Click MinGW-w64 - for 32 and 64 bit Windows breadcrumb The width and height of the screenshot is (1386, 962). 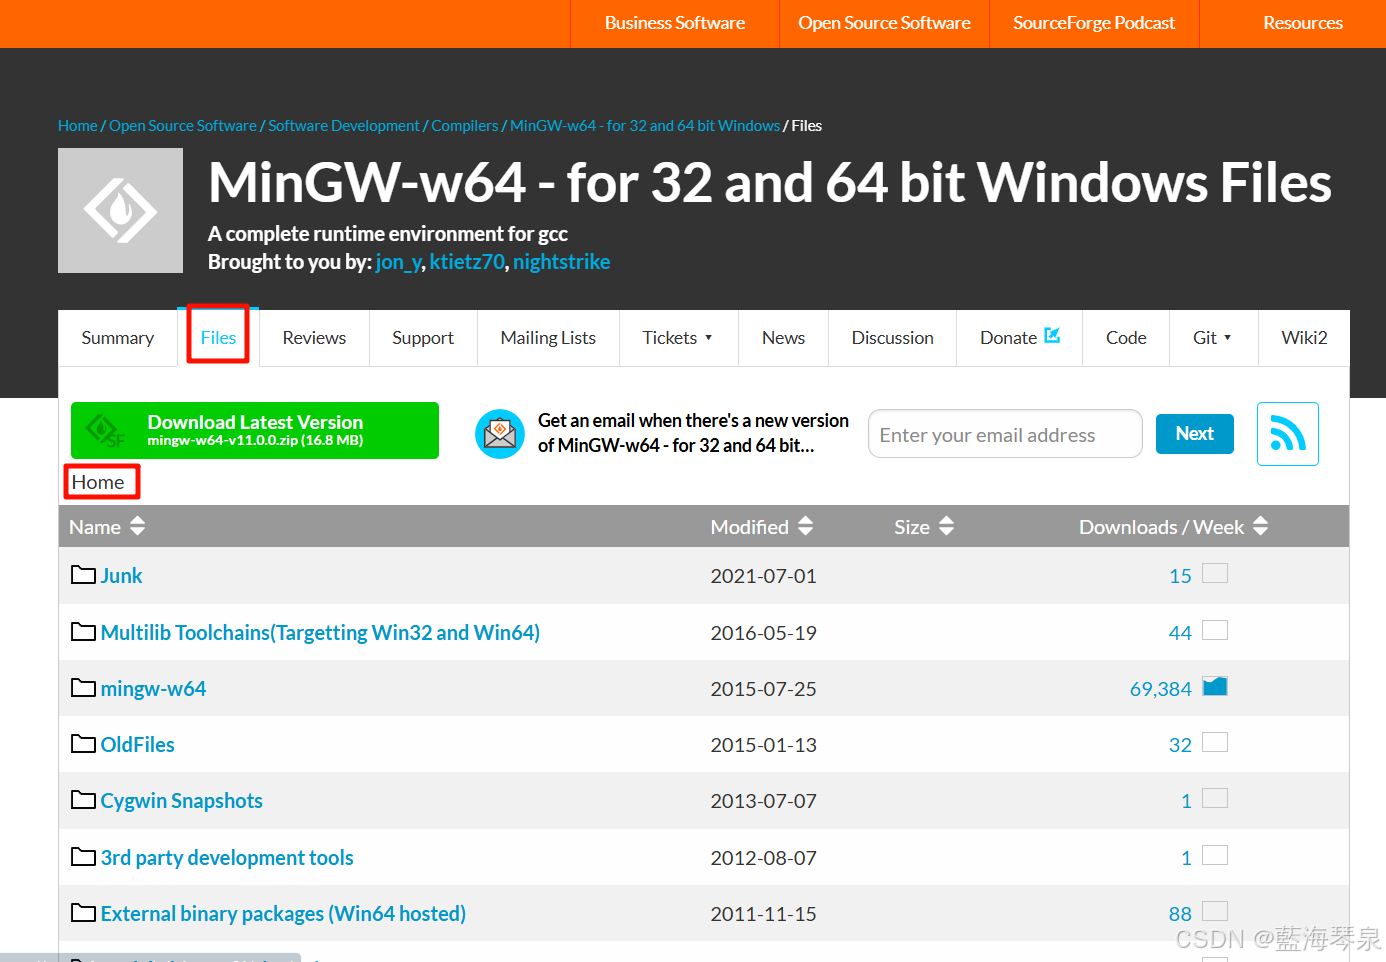(645, 126)
